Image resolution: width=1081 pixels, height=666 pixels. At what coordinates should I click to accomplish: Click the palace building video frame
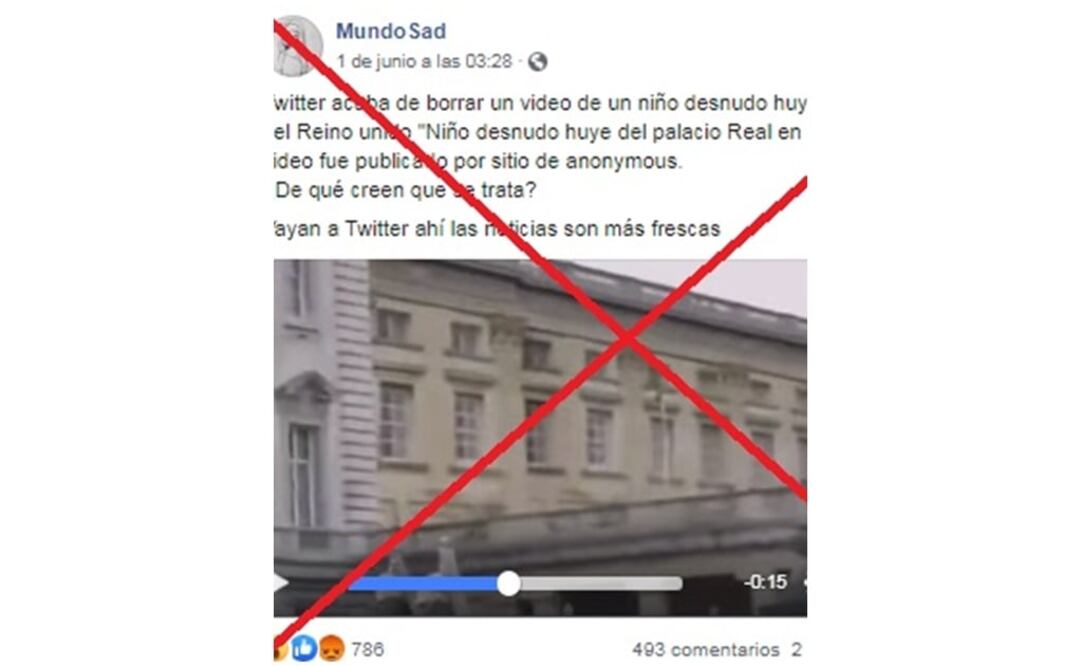pyautogui.click(x=540, y=414)
